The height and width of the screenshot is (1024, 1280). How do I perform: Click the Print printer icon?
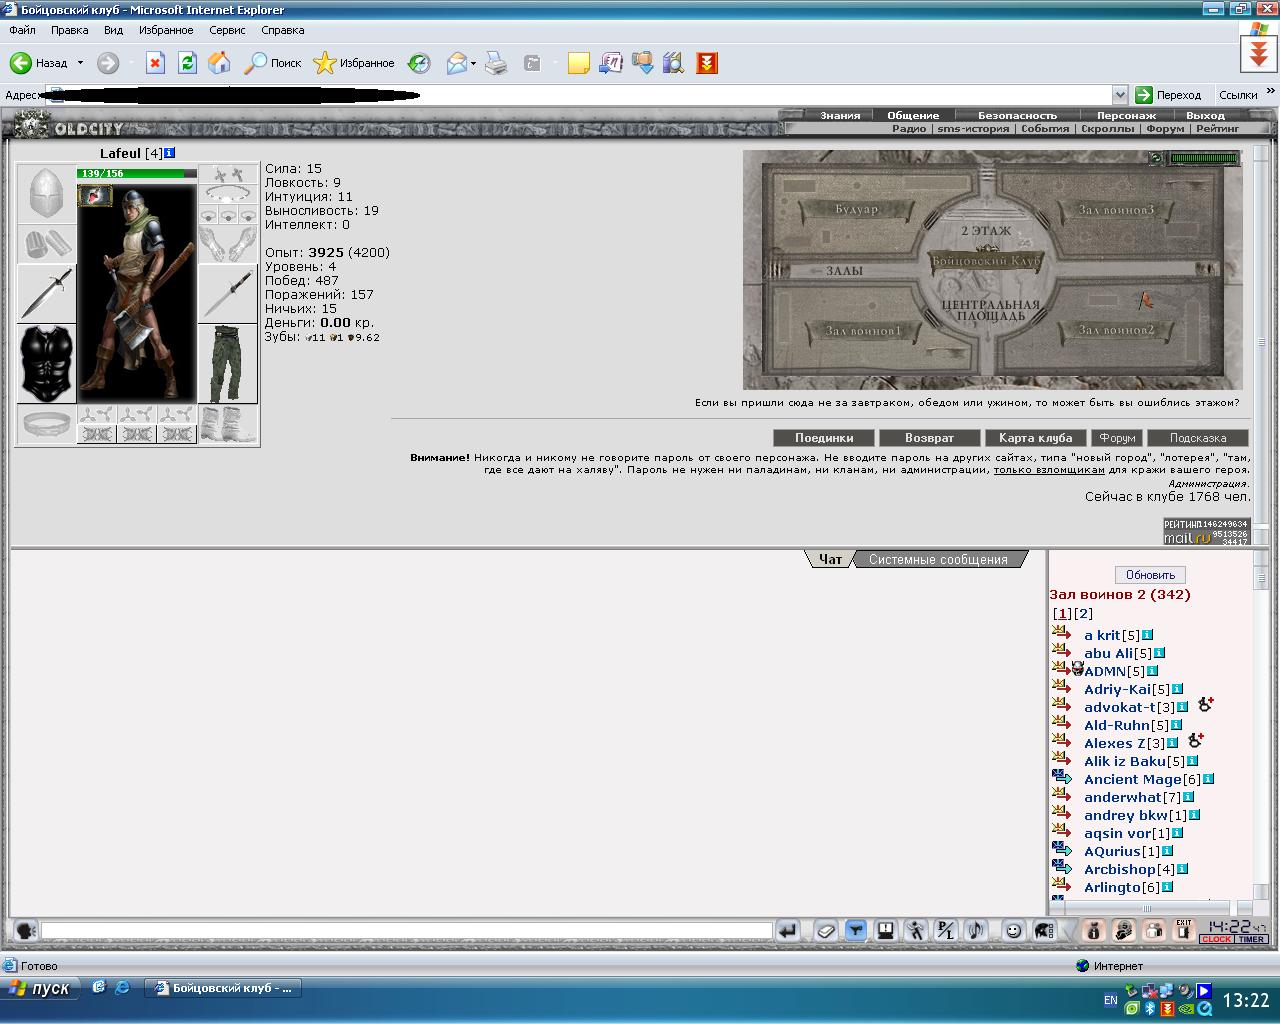[496, 63]
